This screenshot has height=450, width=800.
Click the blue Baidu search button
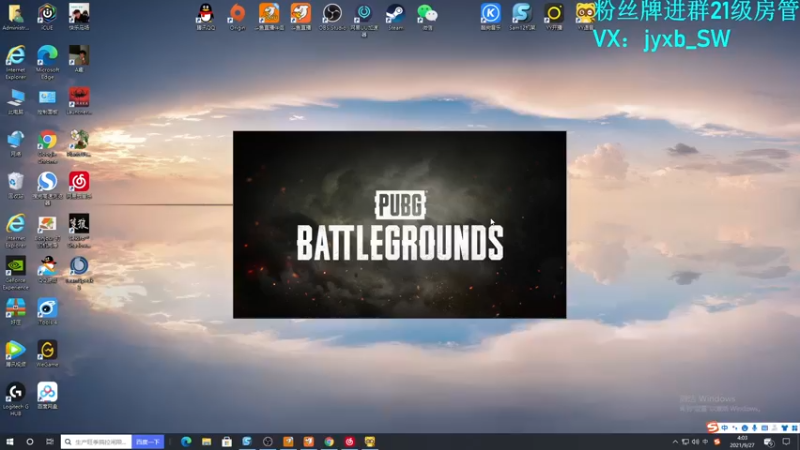(148, 441)
